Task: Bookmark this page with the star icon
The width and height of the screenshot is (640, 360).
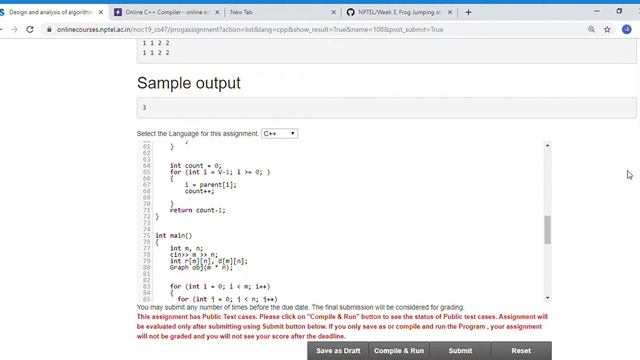Action: tap(607, 29)
